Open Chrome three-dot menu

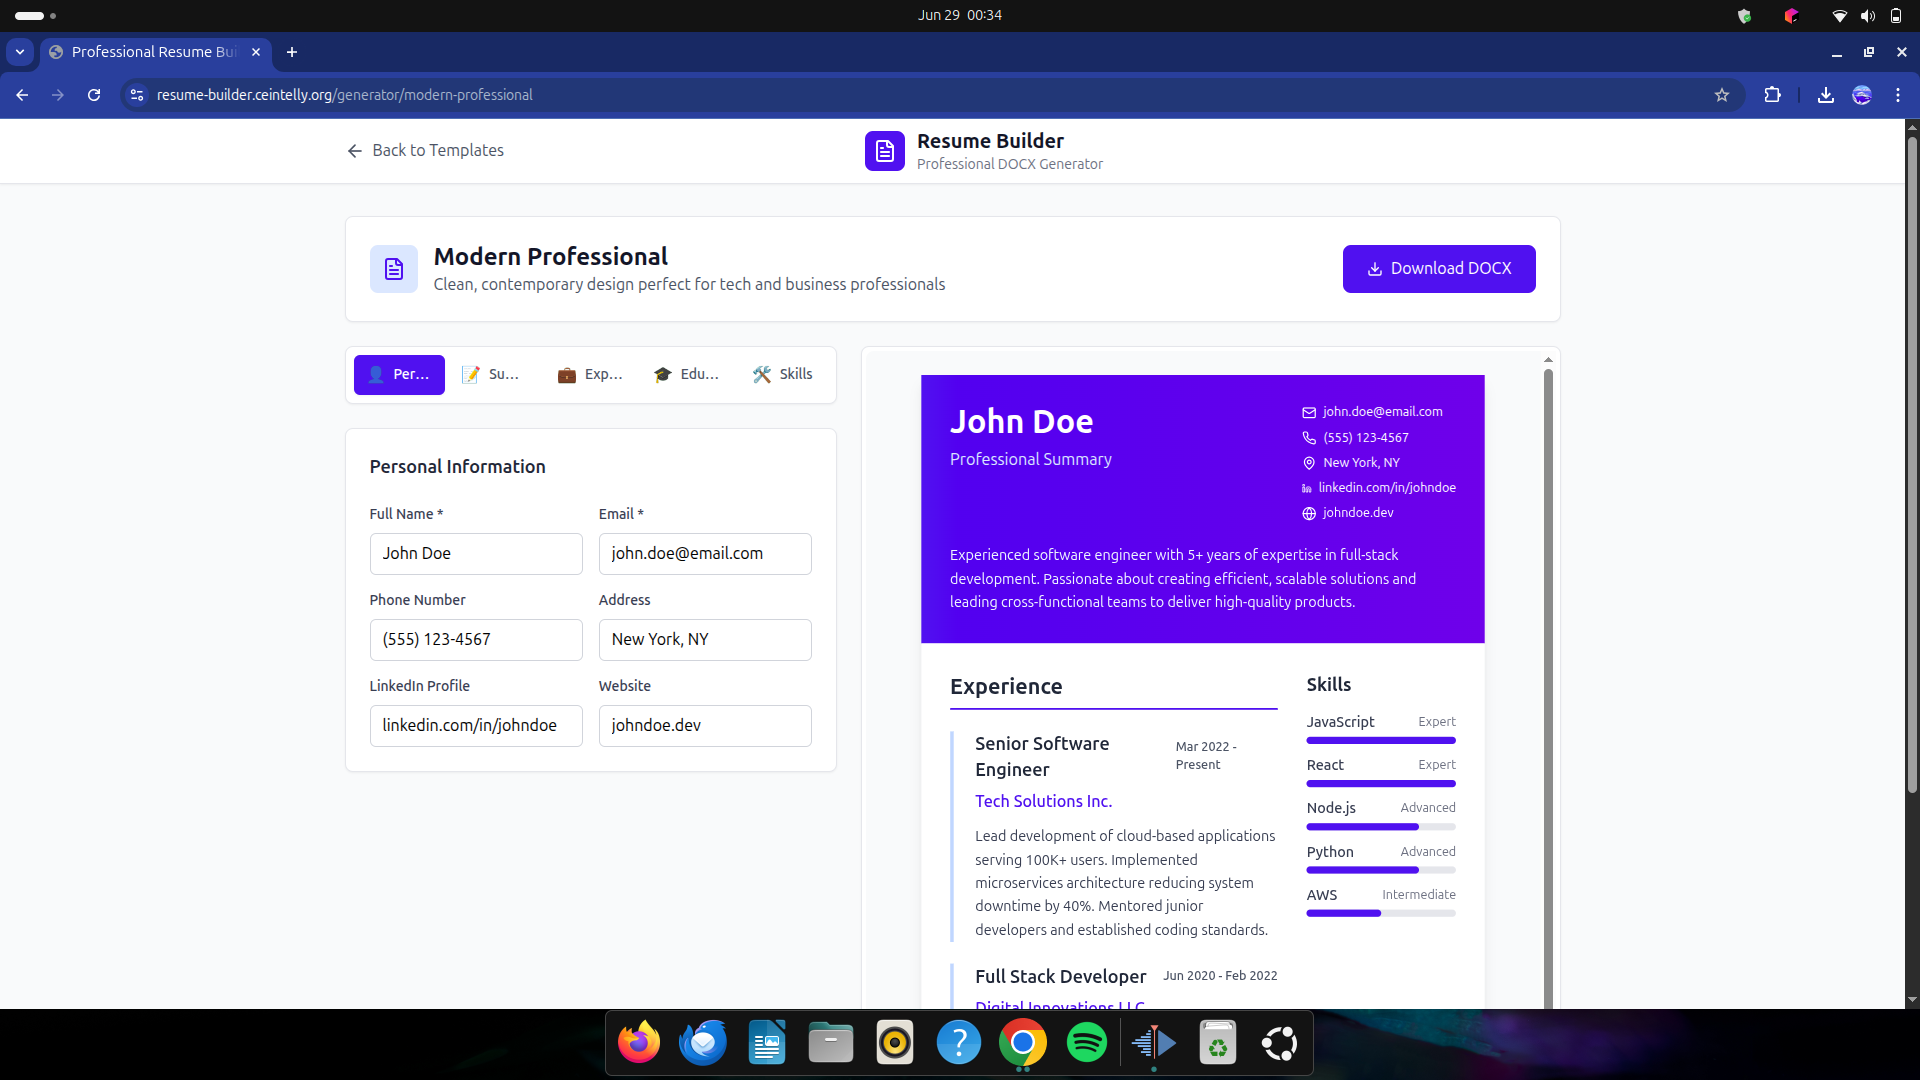pyautogui.click(x=1897, y=95)
